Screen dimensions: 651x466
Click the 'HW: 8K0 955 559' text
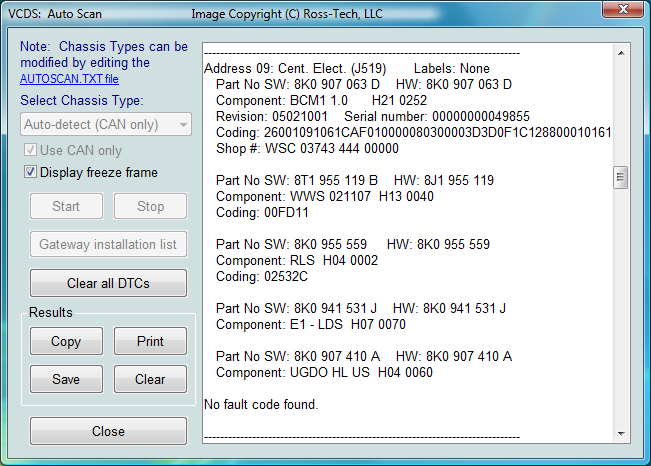[438, 244]
